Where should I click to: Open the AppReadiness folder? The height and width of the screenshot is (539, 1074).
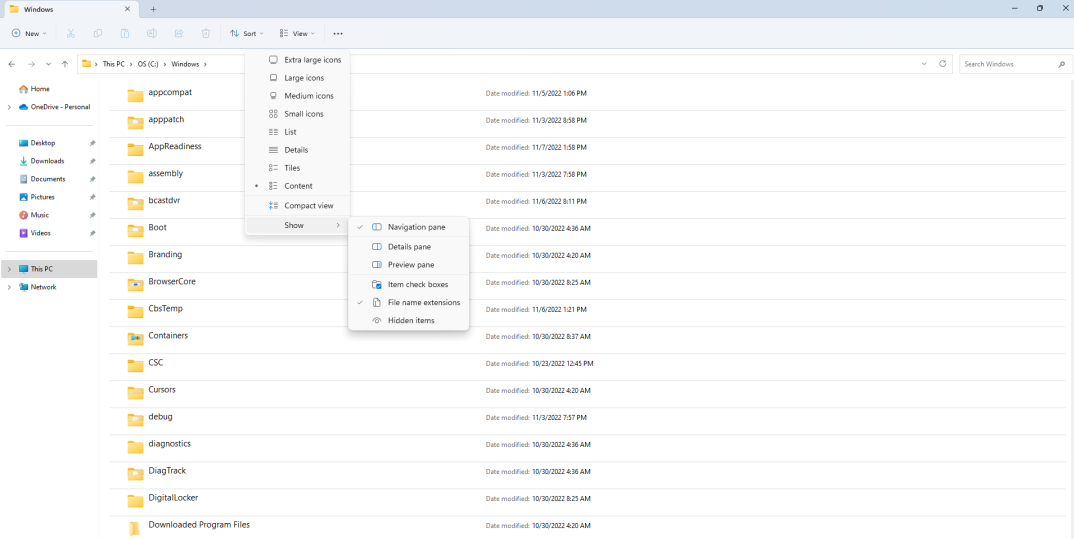point(174,147)
